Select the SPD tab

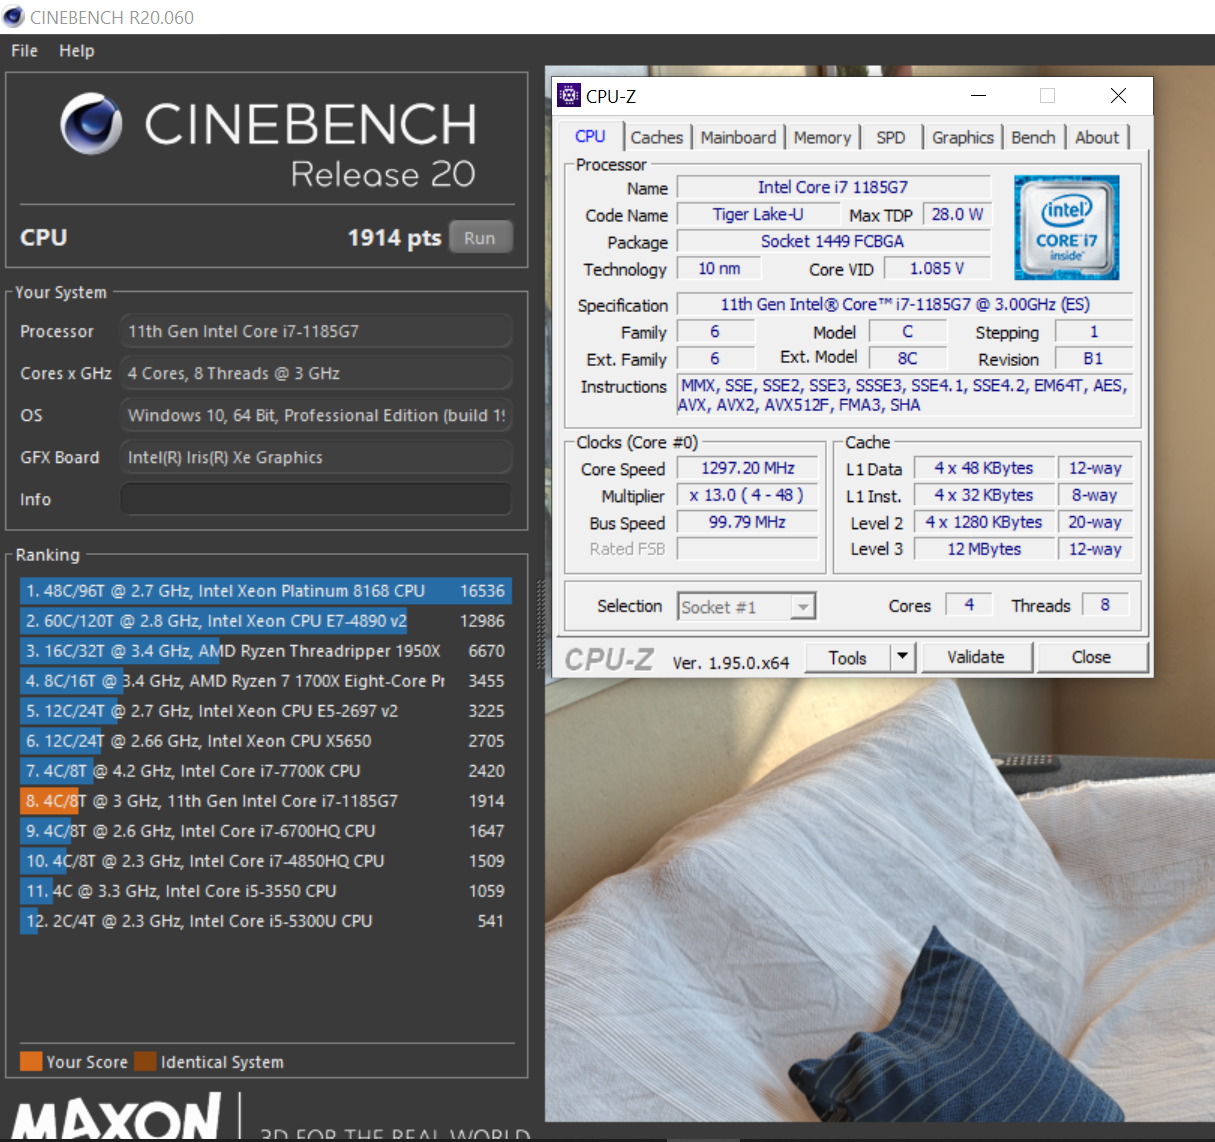[x=890, y=138]
